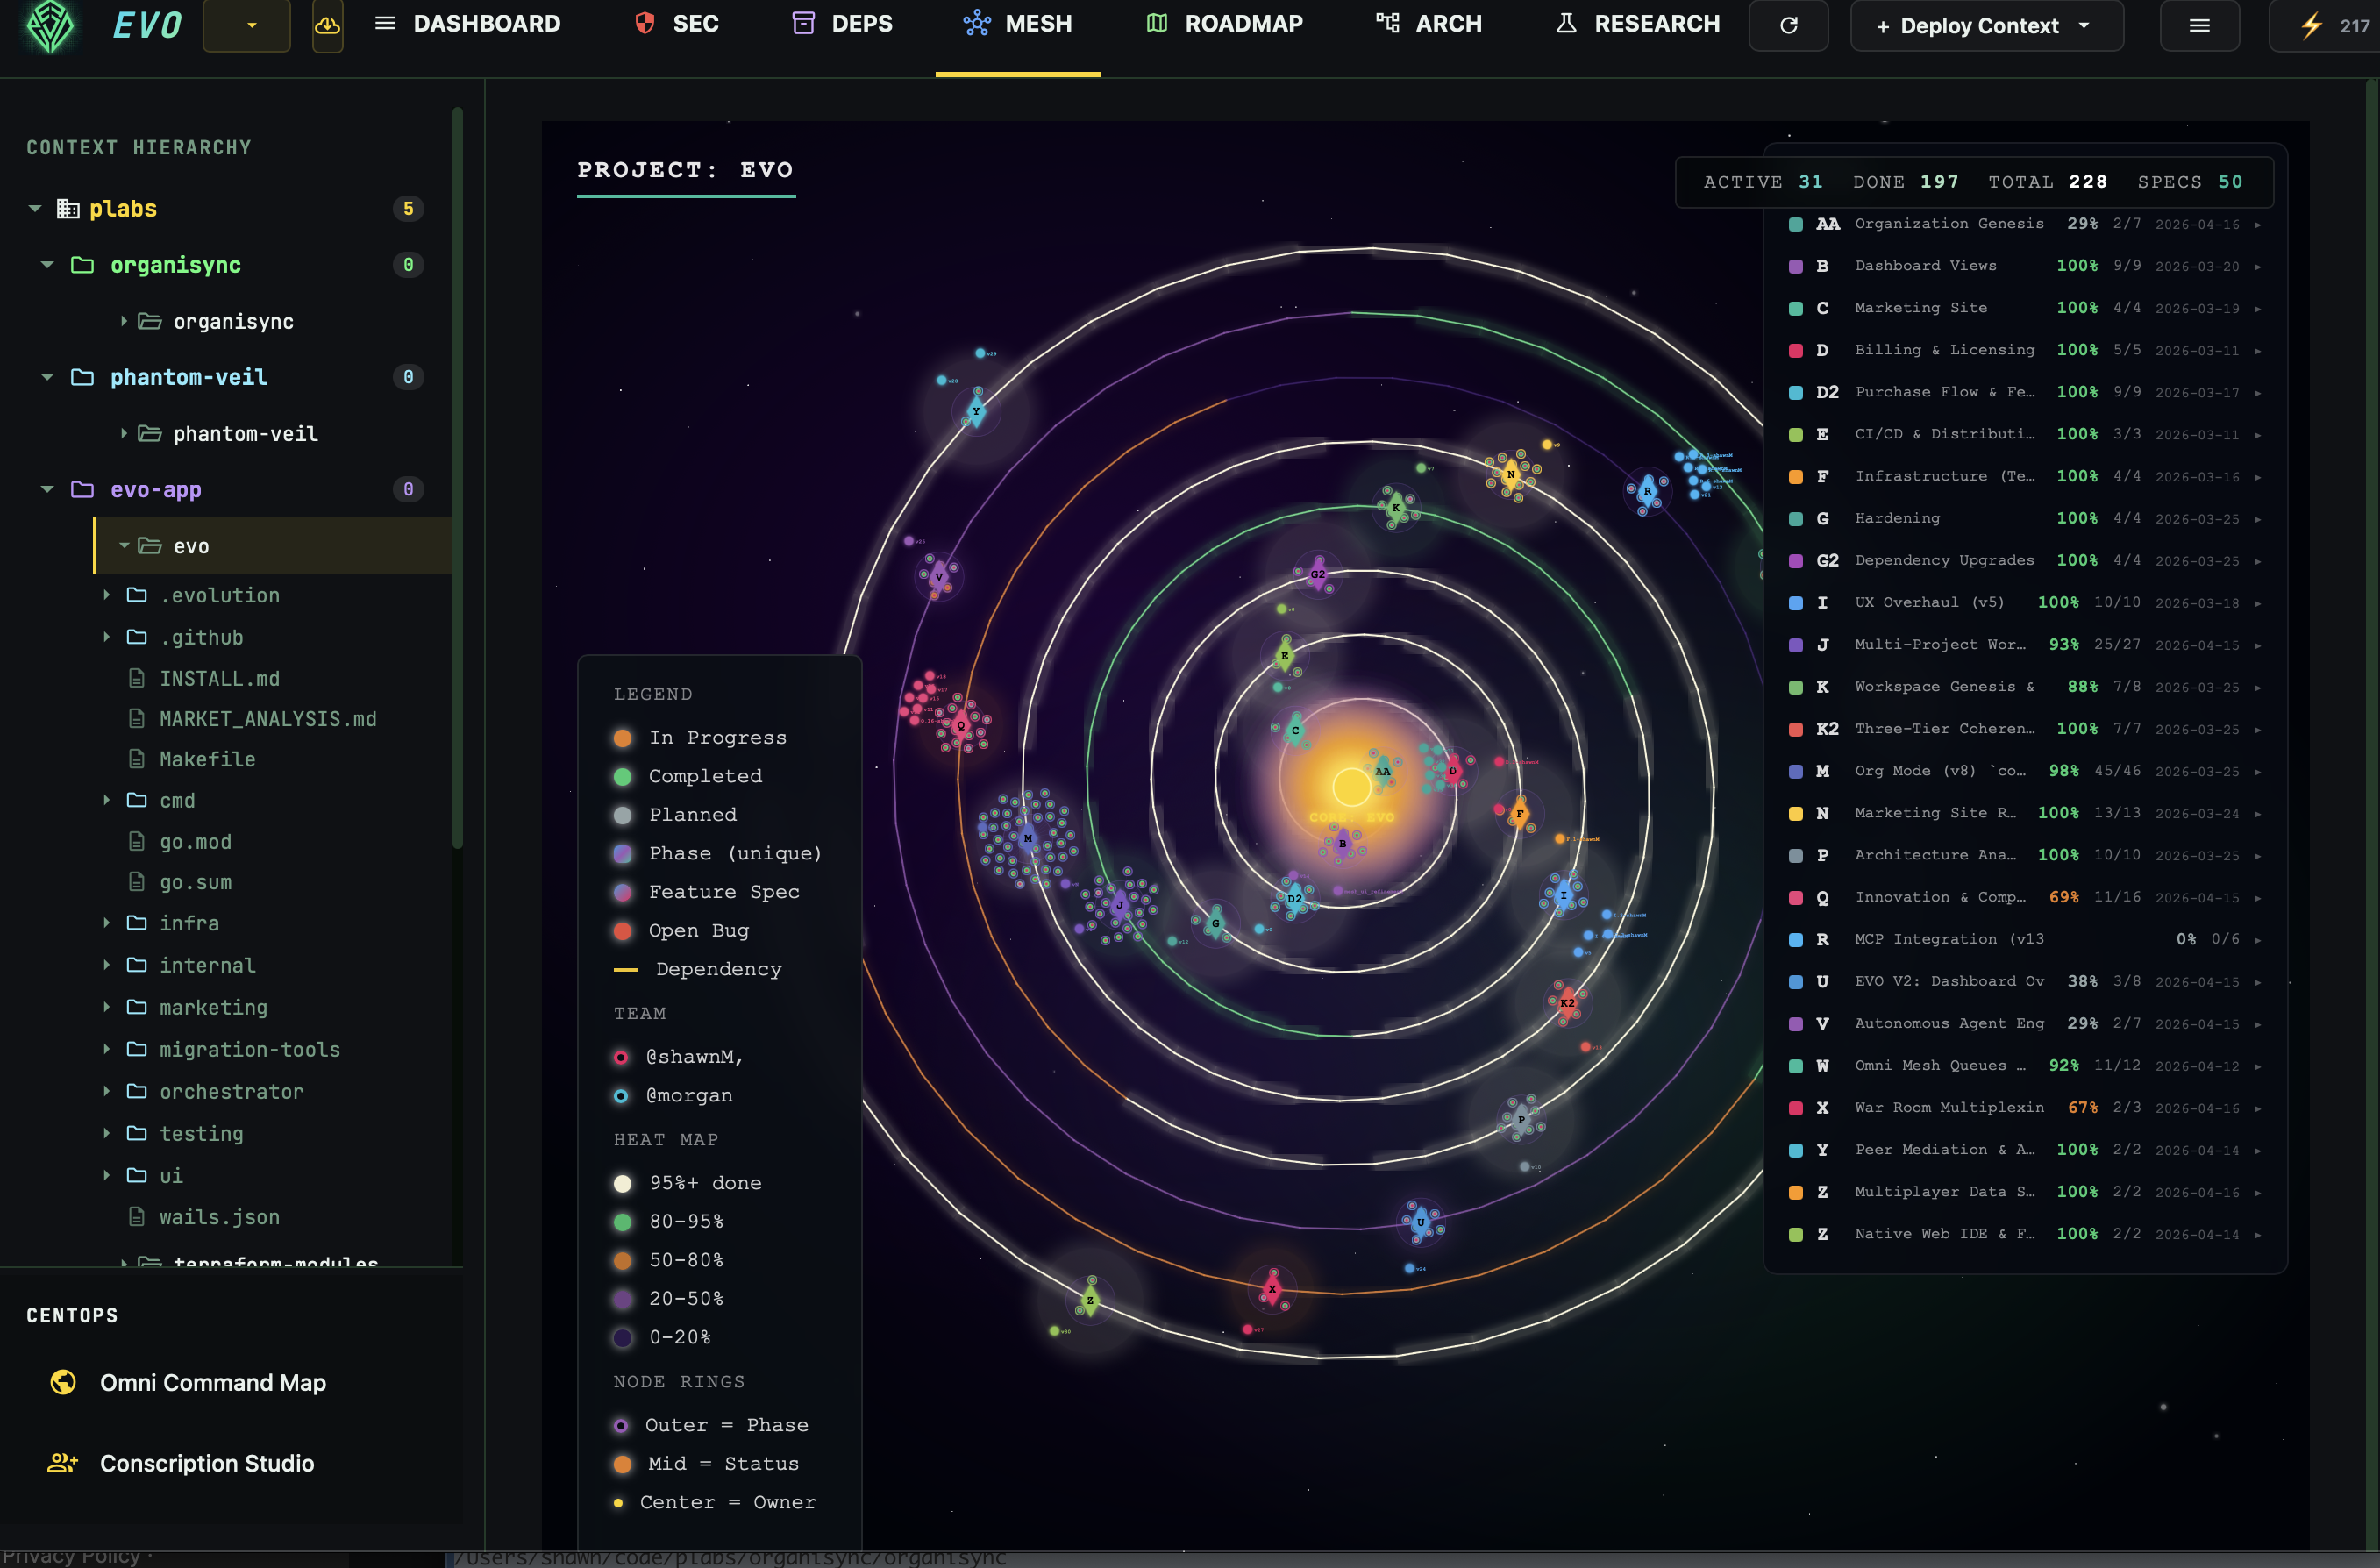Select the G2 node on the orbit map
2380x1568 pixels.
point(1318,574)
